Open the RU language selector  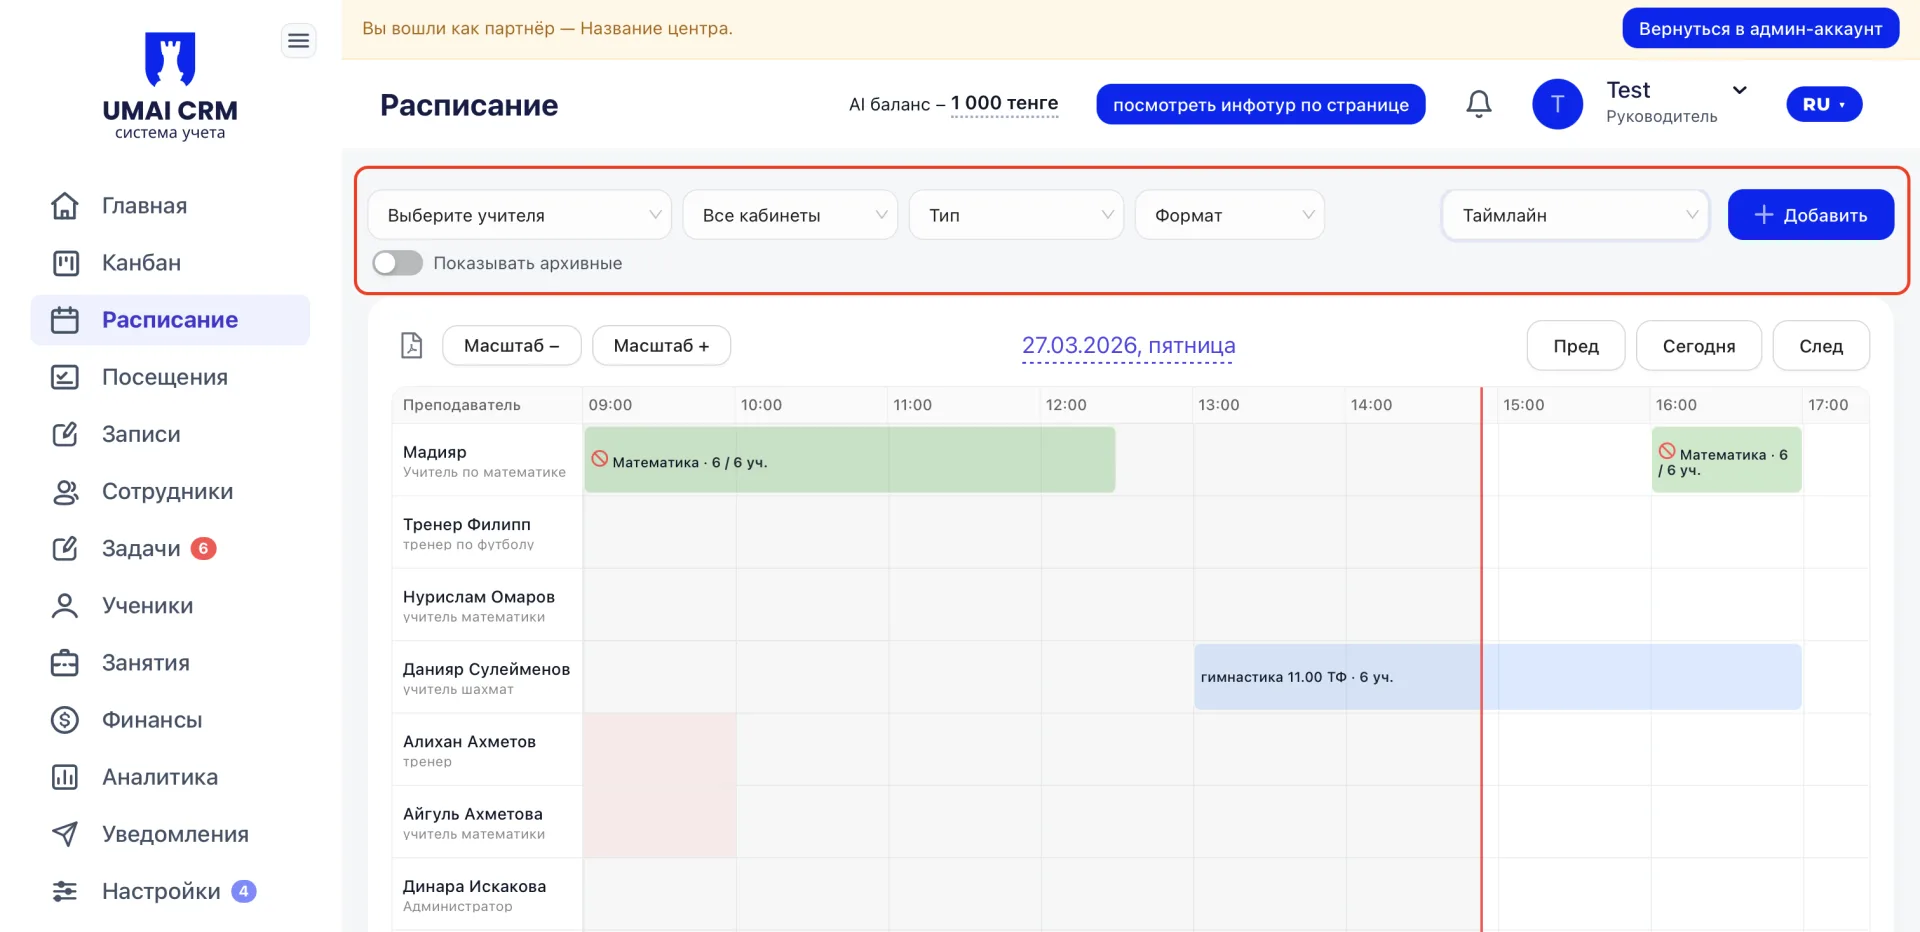(1824, 104)
